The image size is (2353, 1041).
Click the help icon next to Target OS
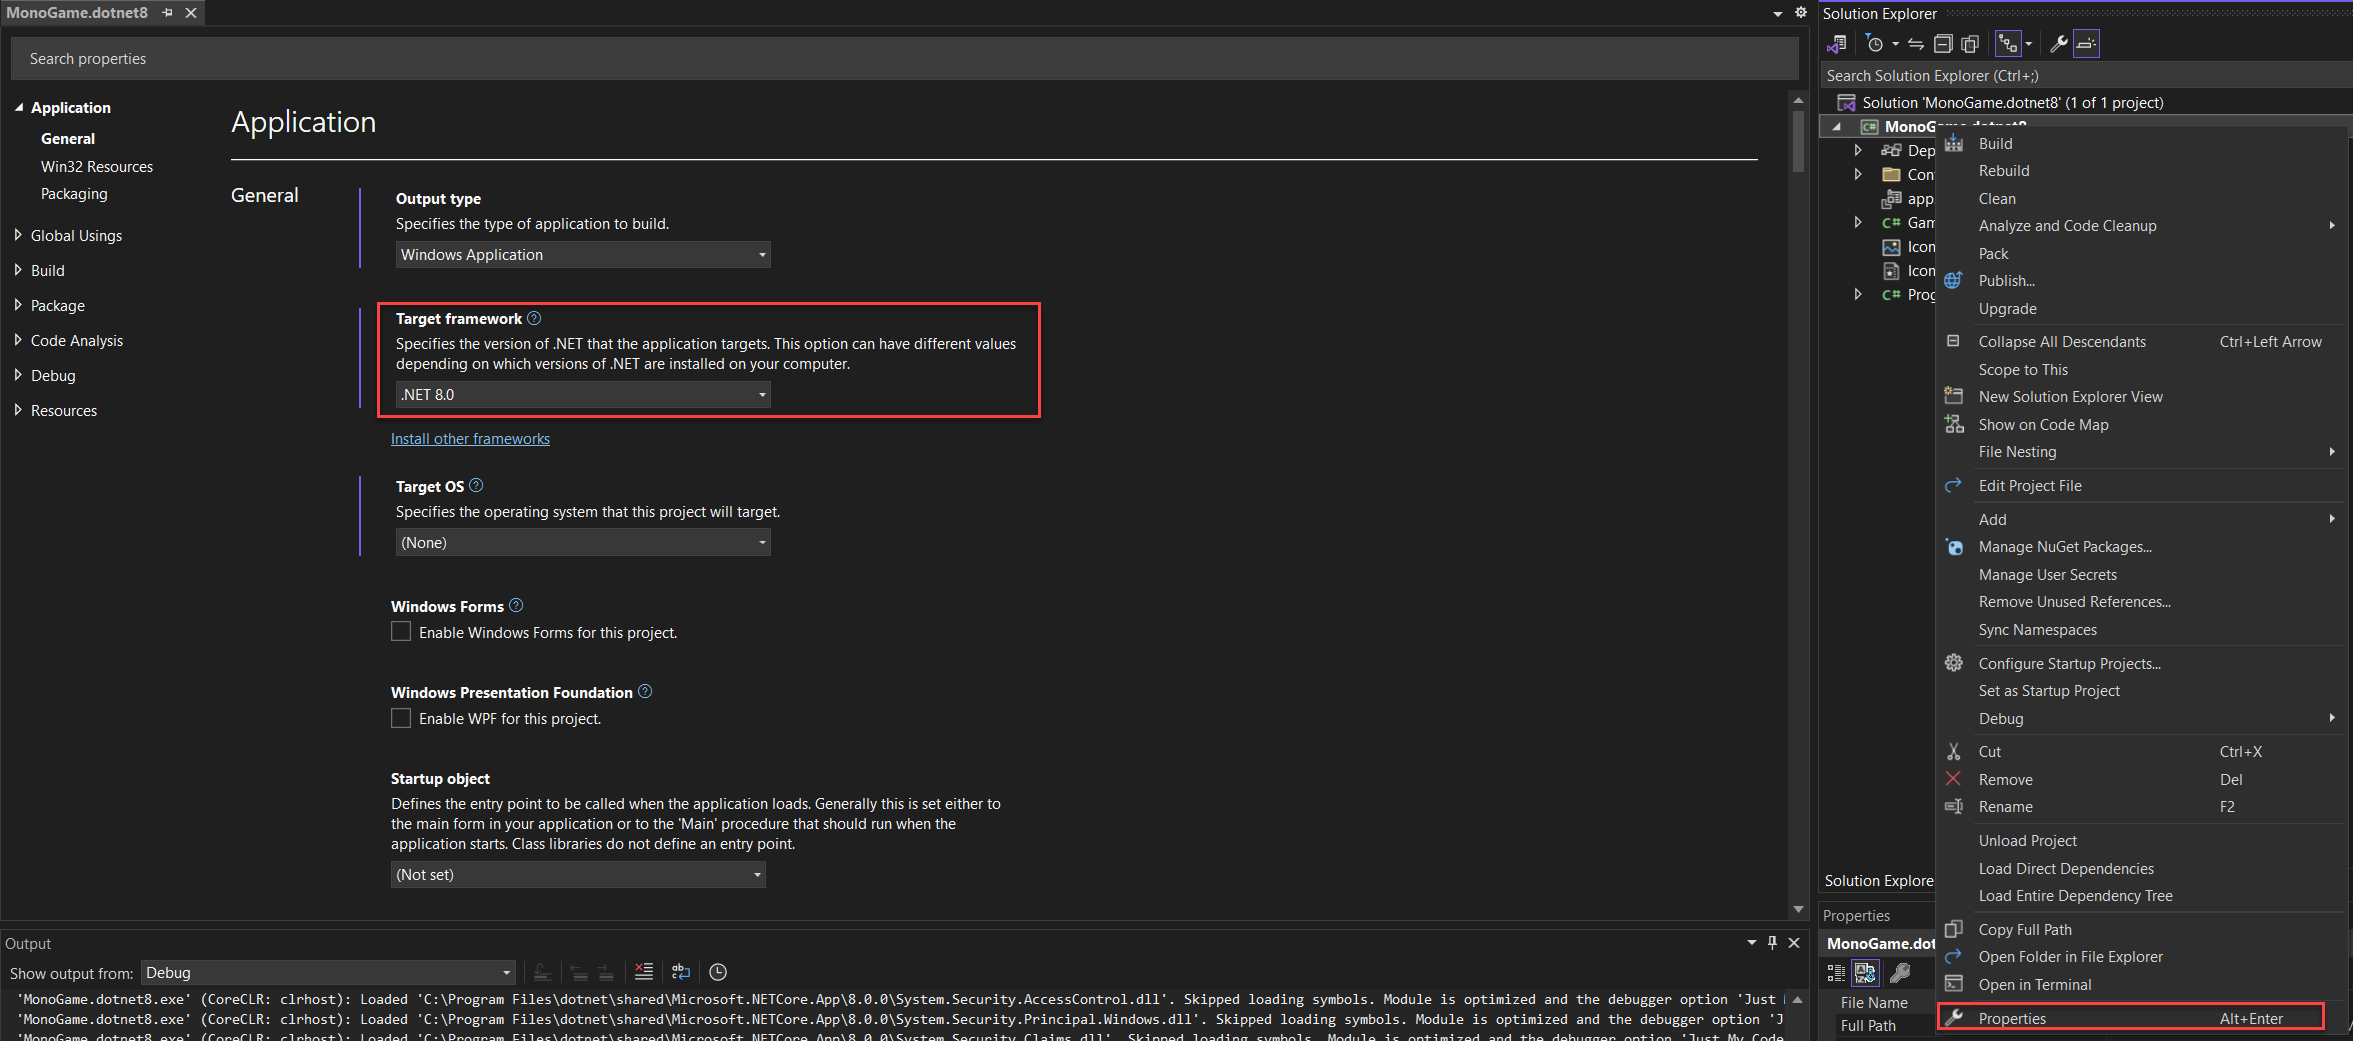pyautogui.click(x=476, y=485)
